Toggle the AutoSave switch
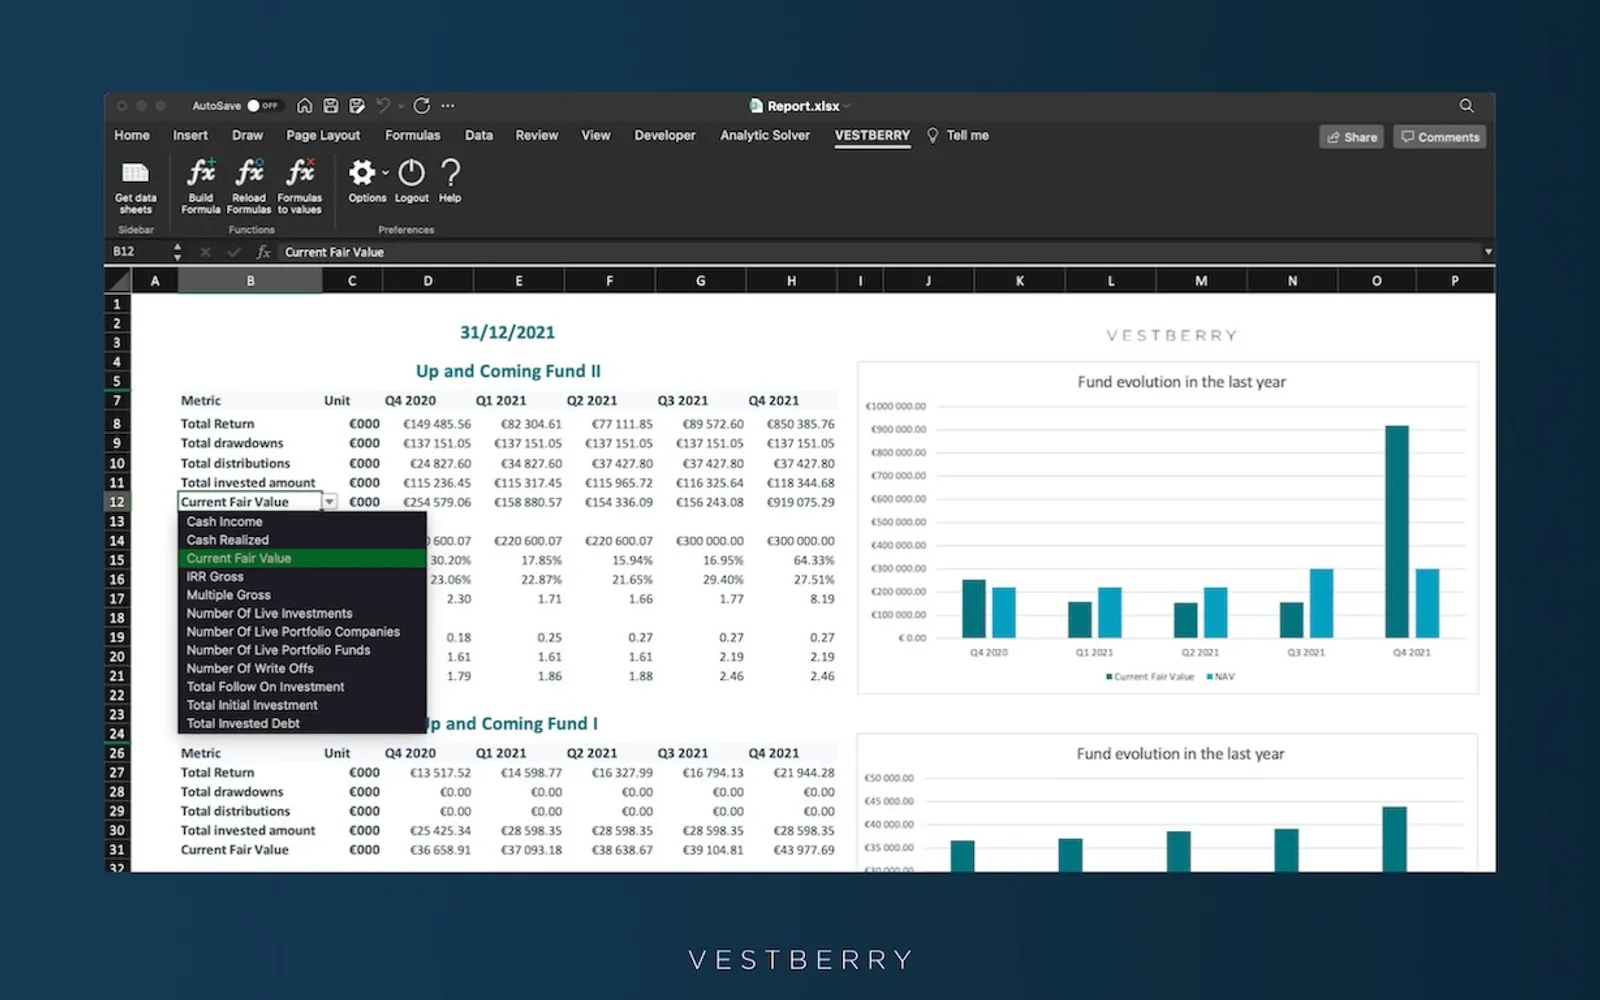The width and height of the screenshot is (1600, 1000). coord(263,106)
